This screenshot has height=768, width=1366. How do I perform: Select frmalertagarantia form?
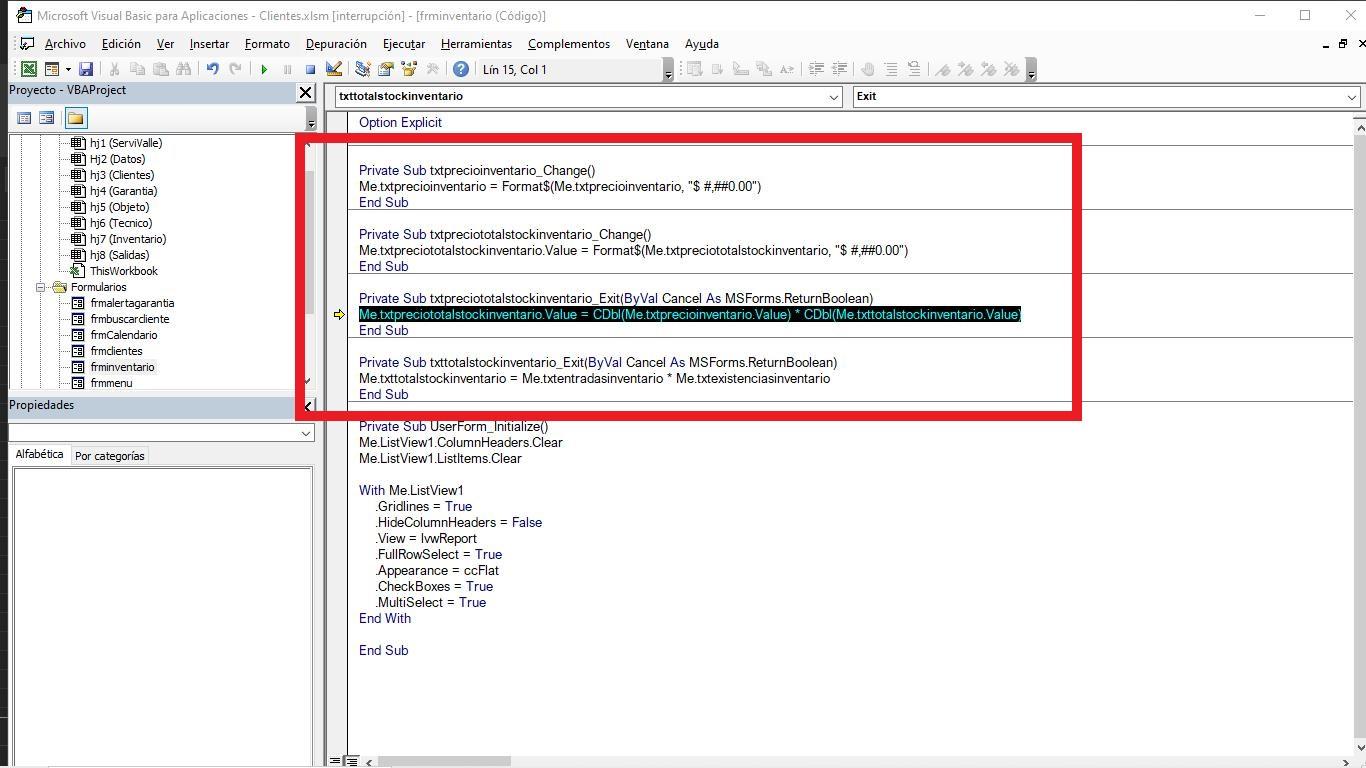click(132, 303)
